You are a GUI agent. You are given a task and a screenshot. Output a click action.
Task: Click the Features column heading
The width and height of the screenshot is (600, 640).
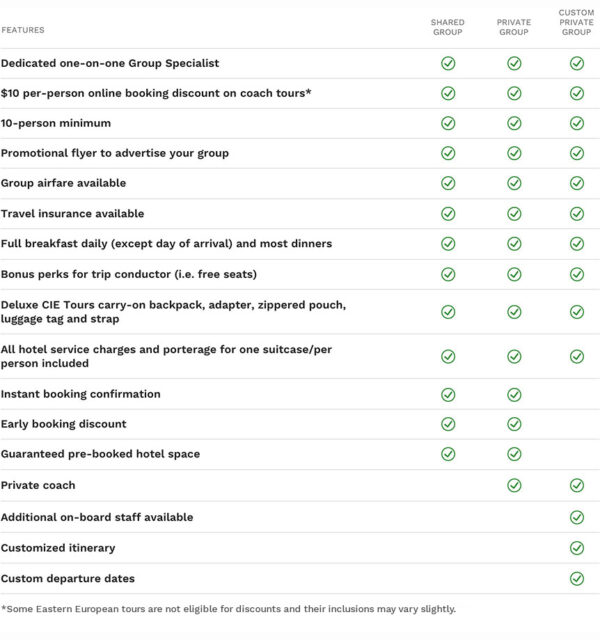(x=23, y=30)
